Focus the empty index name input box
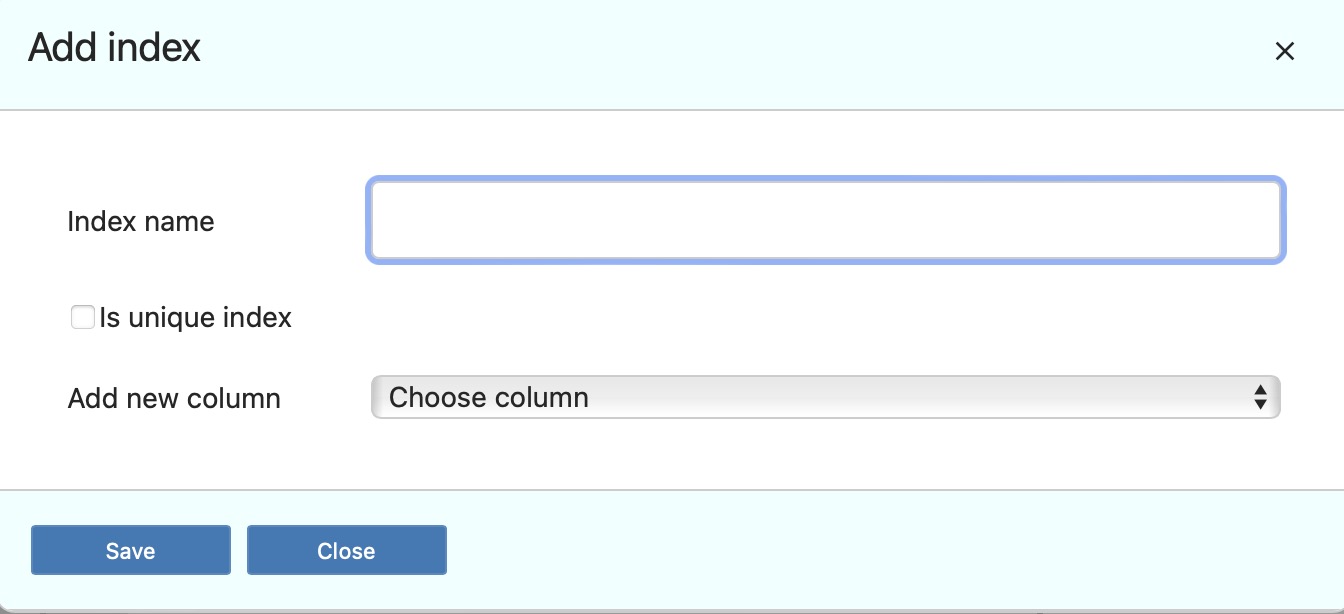1344x614 pixels. pos(826,221)
